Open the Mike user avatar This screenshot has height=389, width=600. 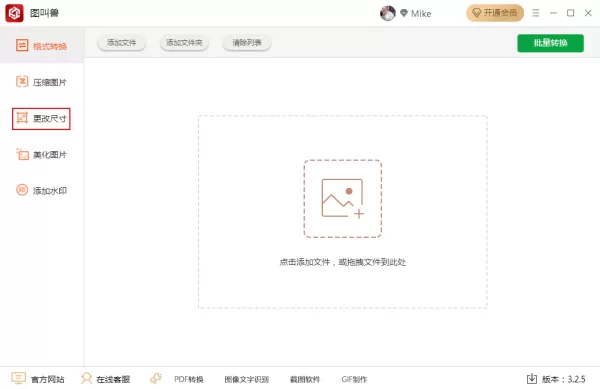coord(388,13)
